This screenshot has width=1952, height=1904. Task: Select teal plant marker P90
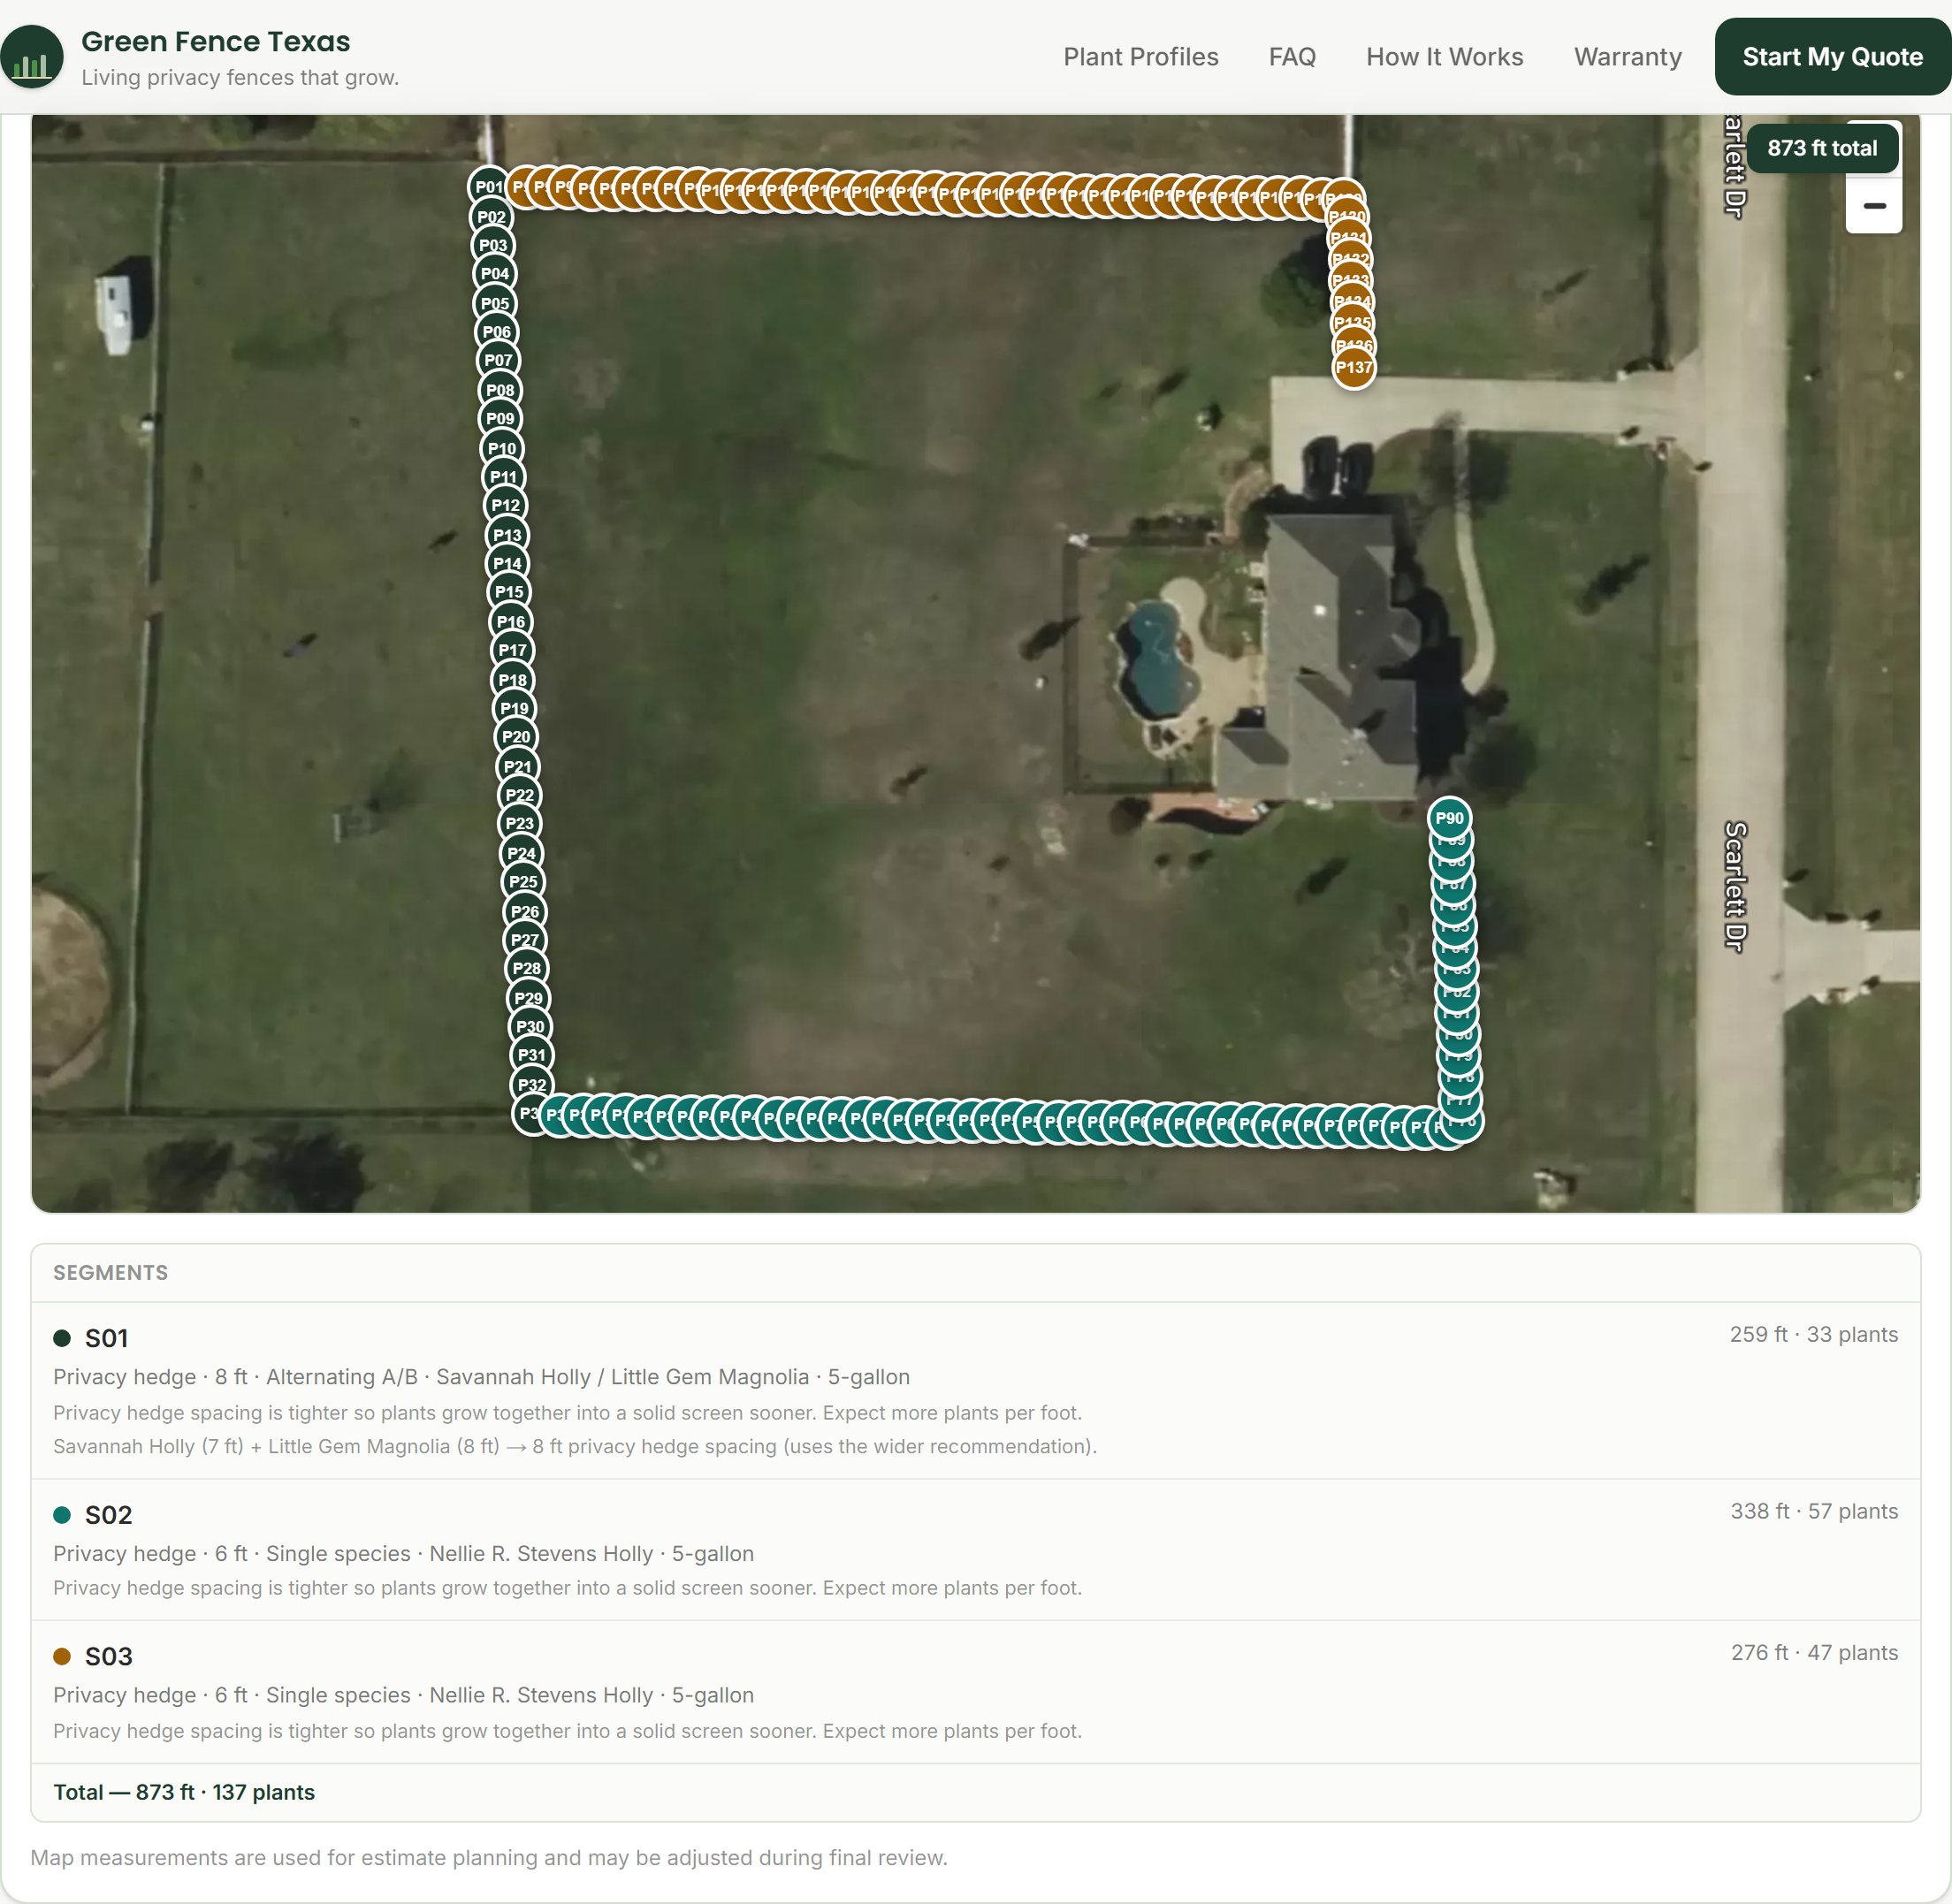click(x=1449, y=818)
